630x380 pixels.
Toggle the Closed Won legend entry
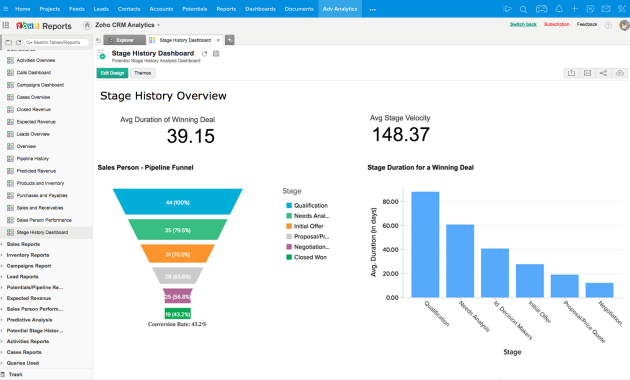[307, 257]
